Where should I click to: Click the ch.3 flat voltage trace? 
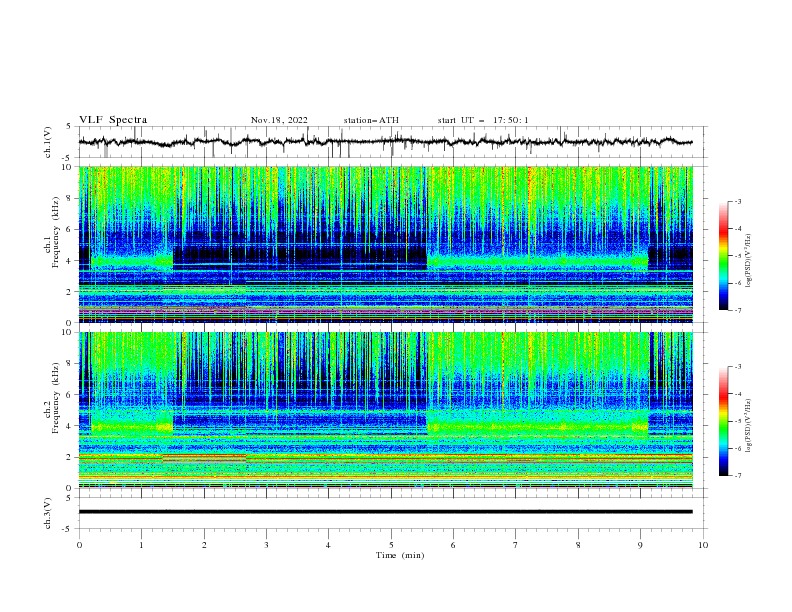point(386,512)
